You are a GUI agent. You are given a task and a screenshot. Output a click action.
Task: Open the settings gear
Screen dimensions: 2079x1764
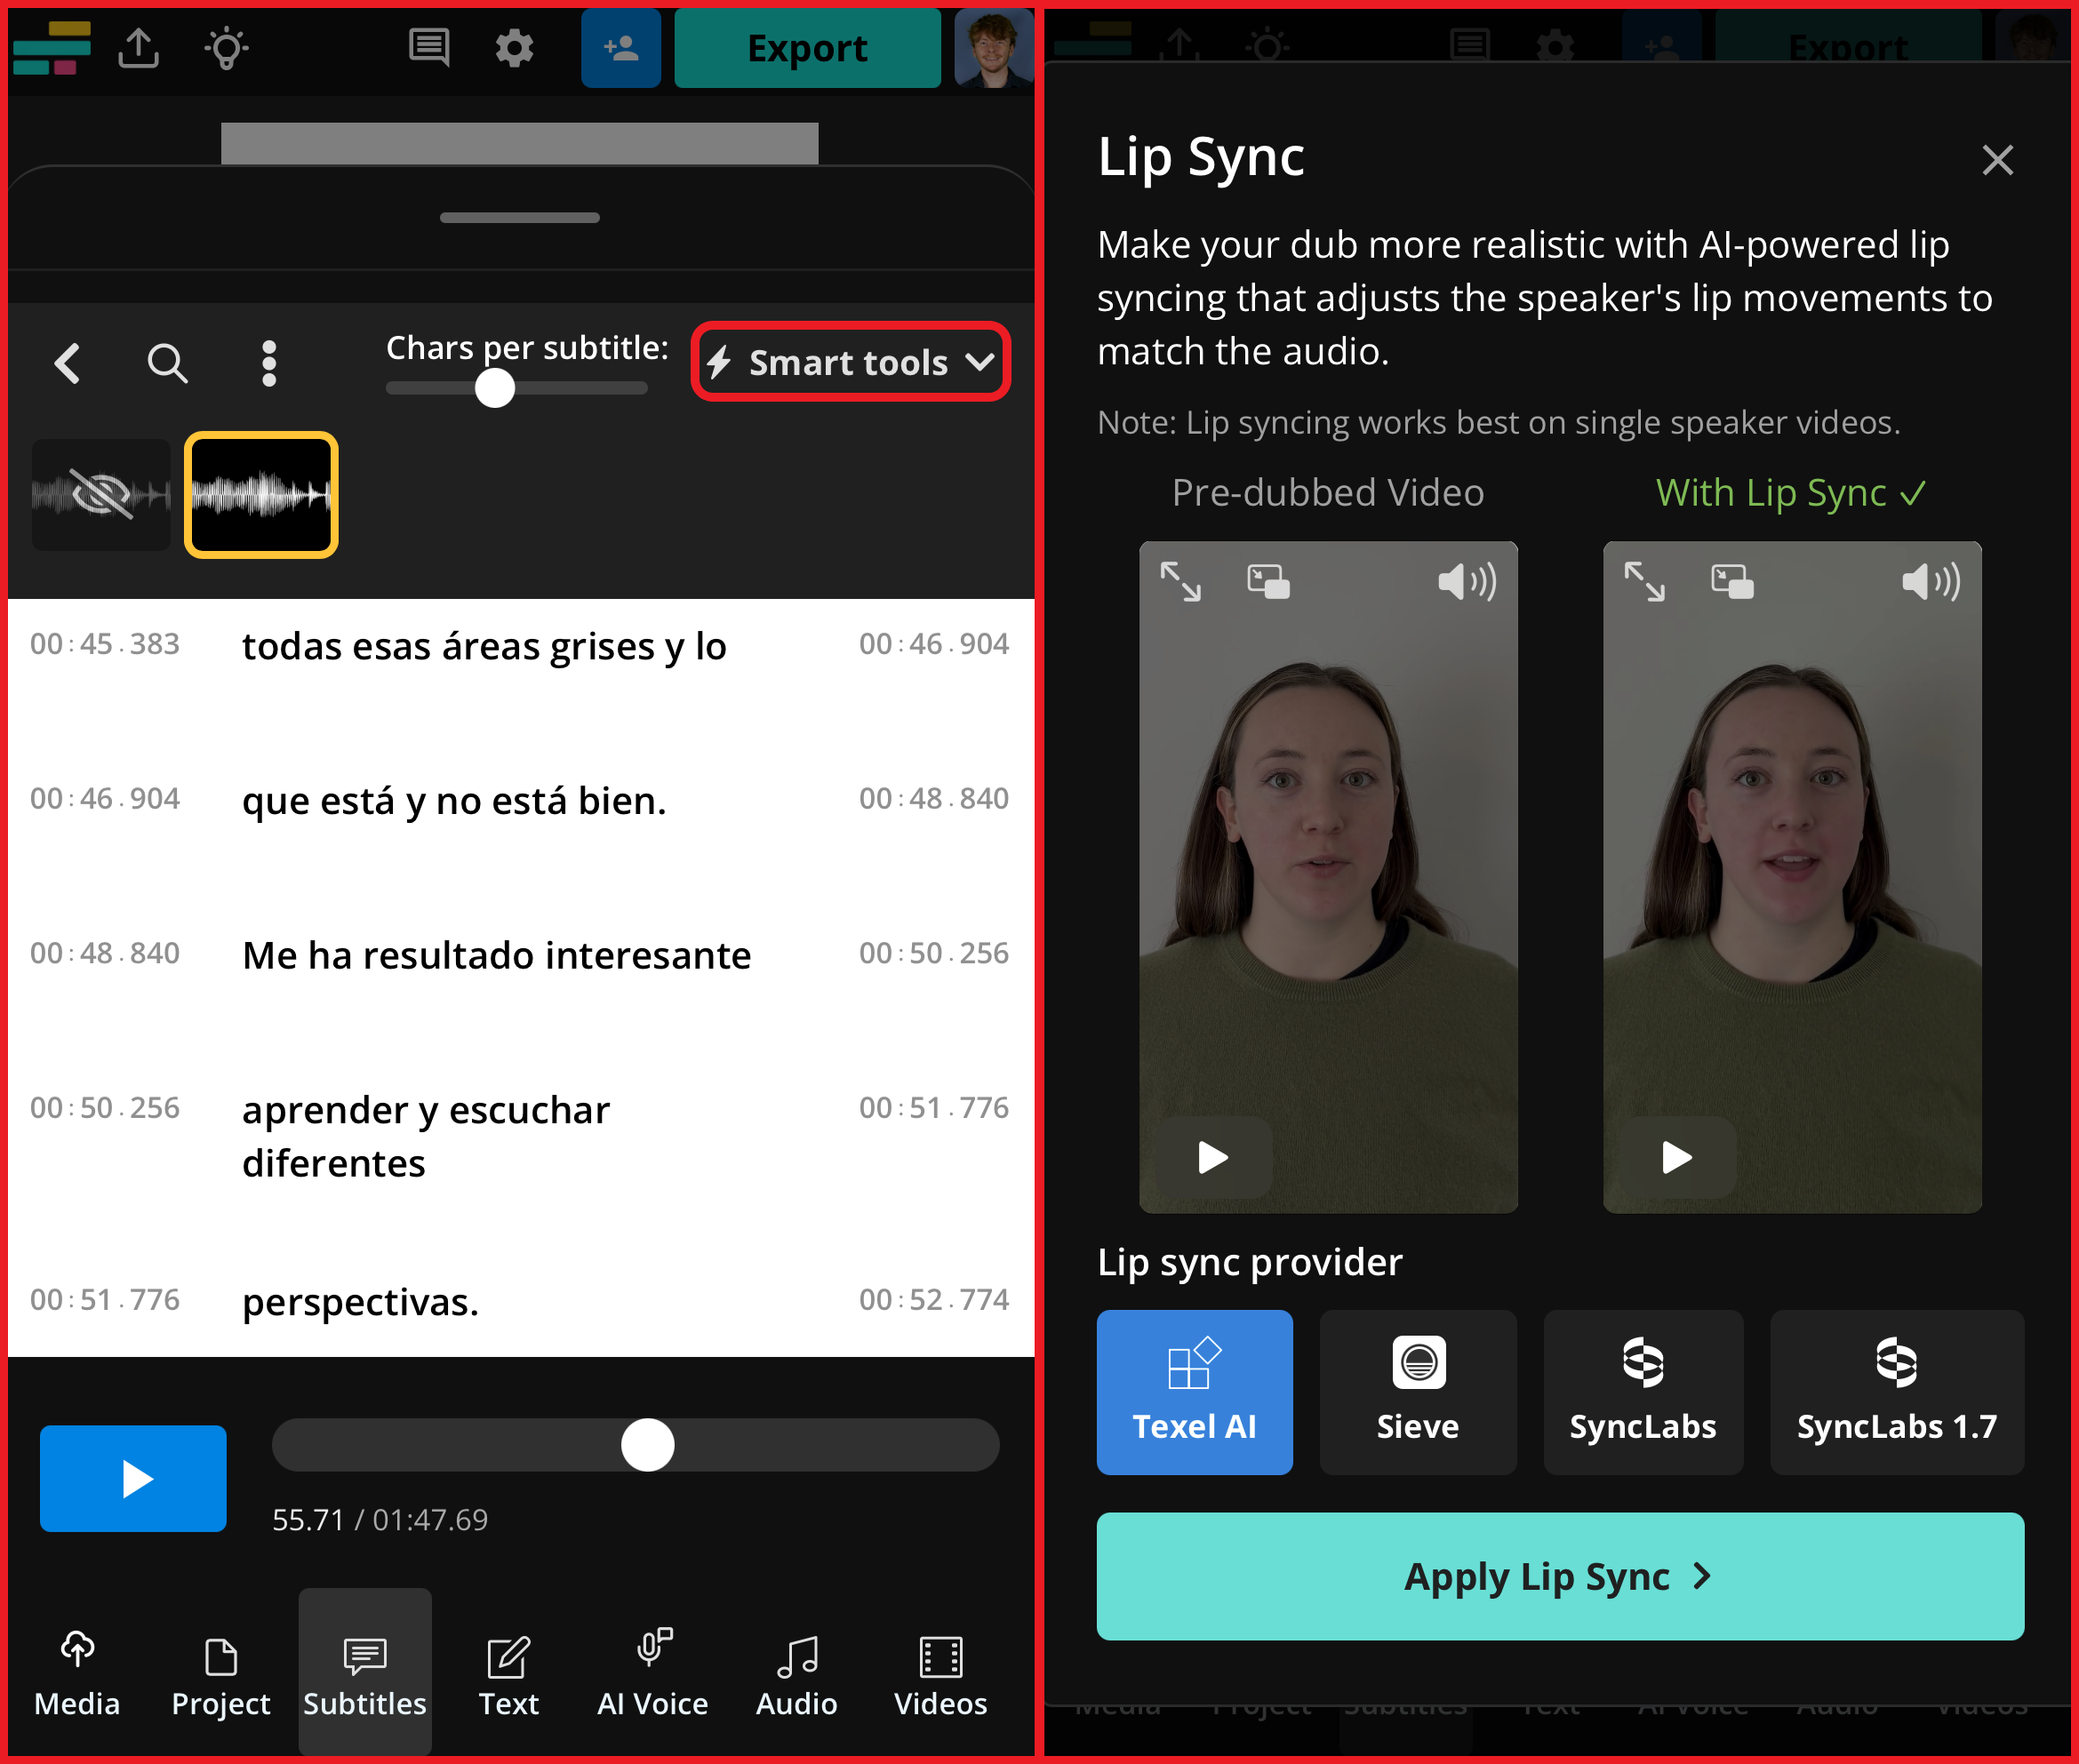coord(514,47)
